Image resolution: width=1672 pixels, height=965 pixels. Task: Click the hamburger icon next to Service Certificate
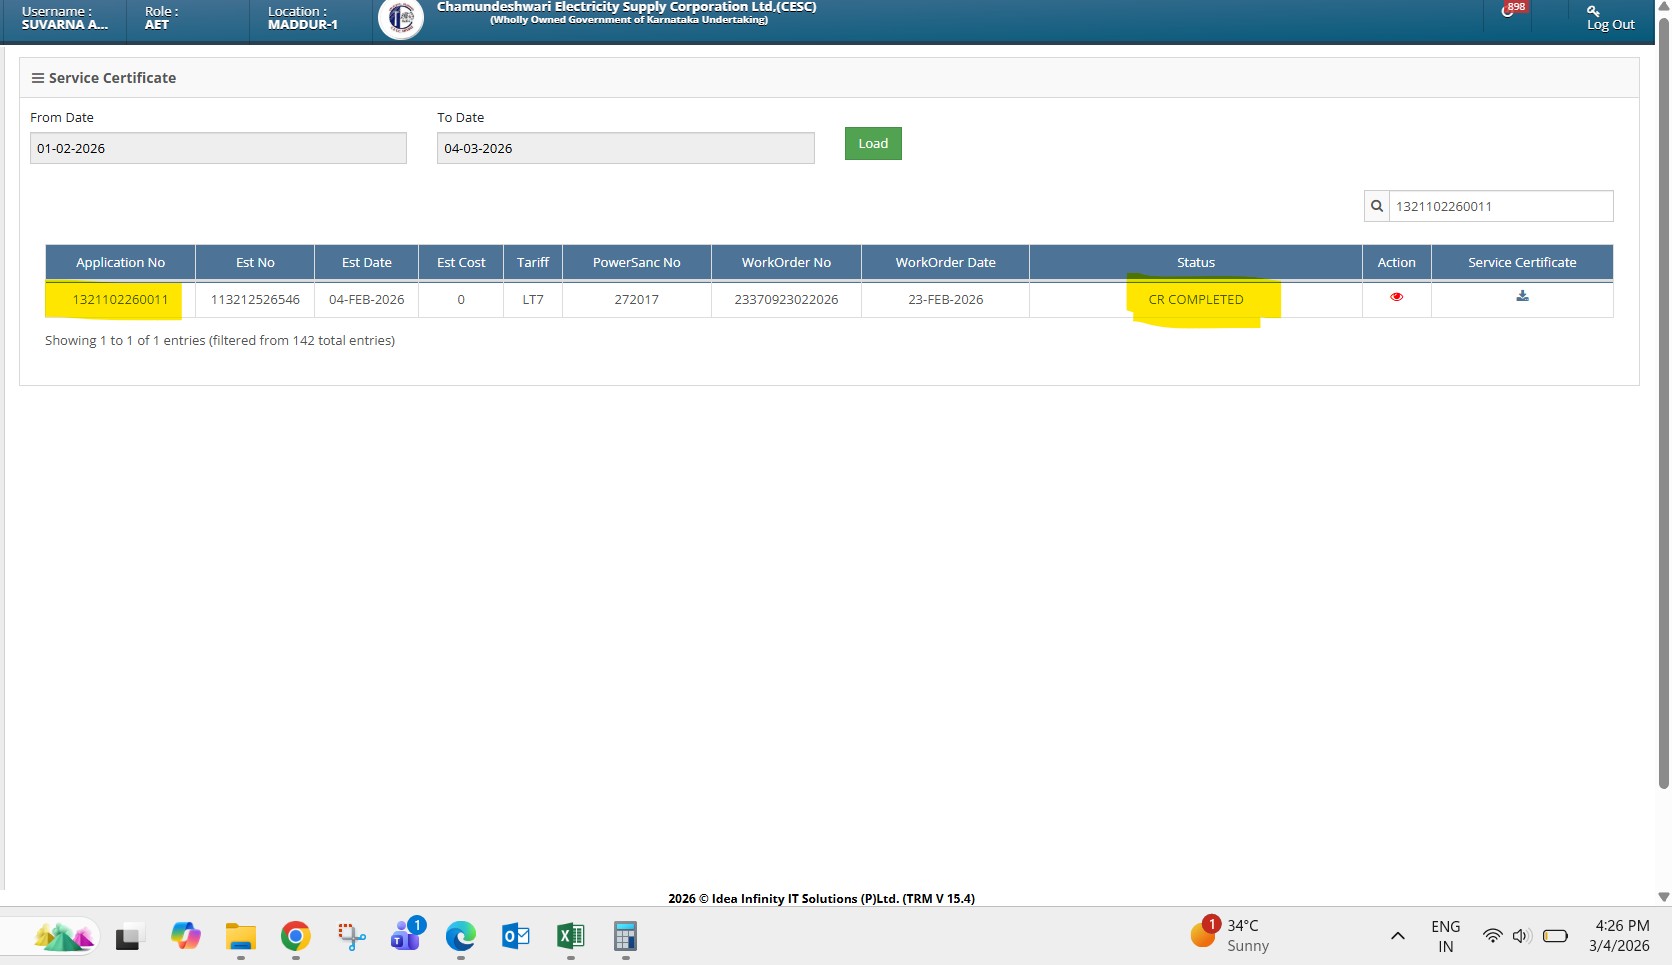click(38, 78)
